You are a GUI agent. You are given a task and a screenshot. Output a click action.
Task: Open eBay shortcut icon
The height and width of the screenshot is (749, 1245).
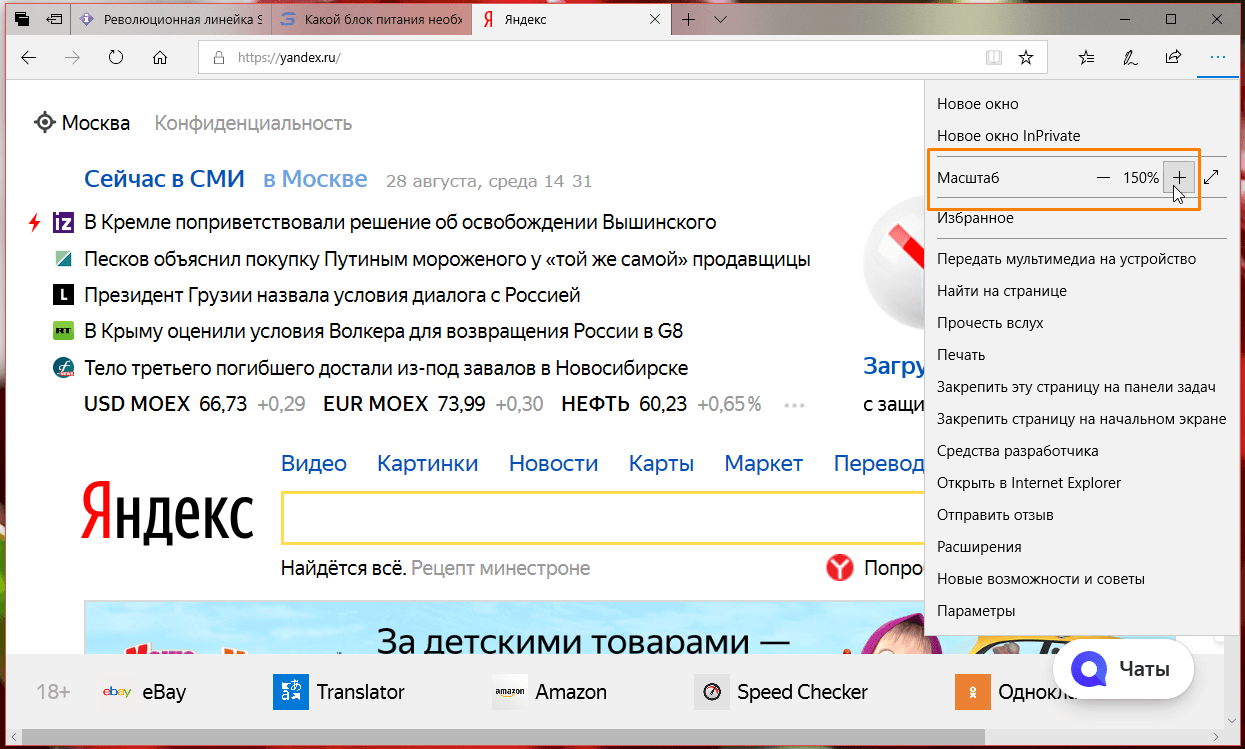(x=118, y=691)
